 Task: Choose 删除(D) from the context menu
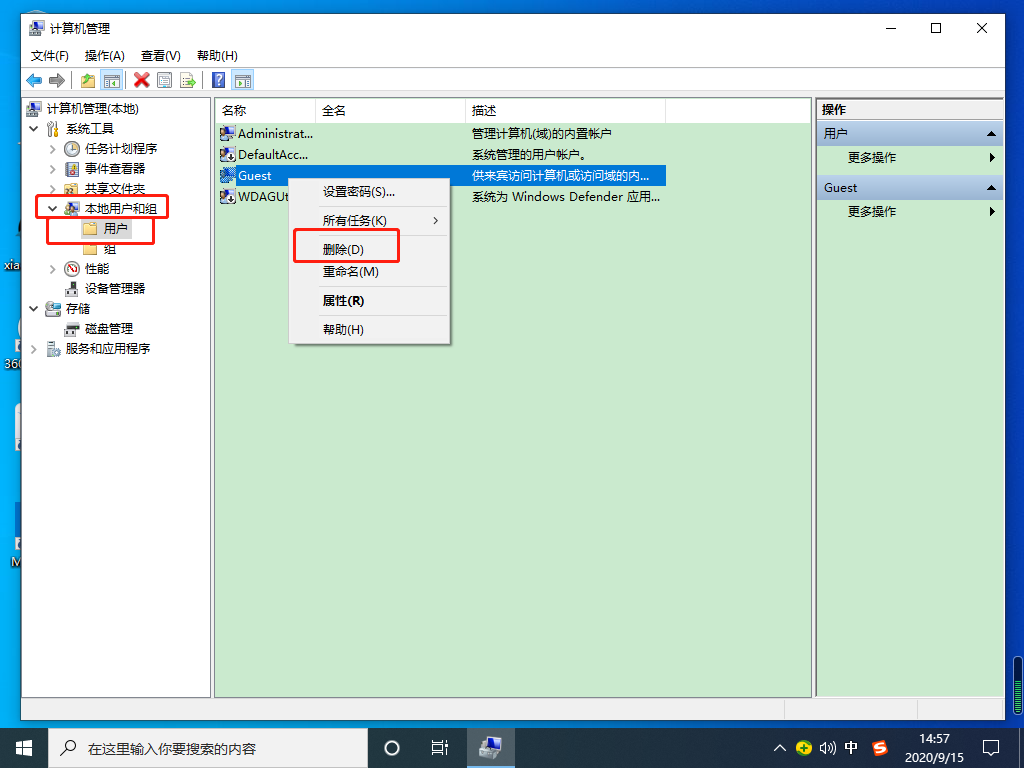pyautogui.click(x=343, y=249)
